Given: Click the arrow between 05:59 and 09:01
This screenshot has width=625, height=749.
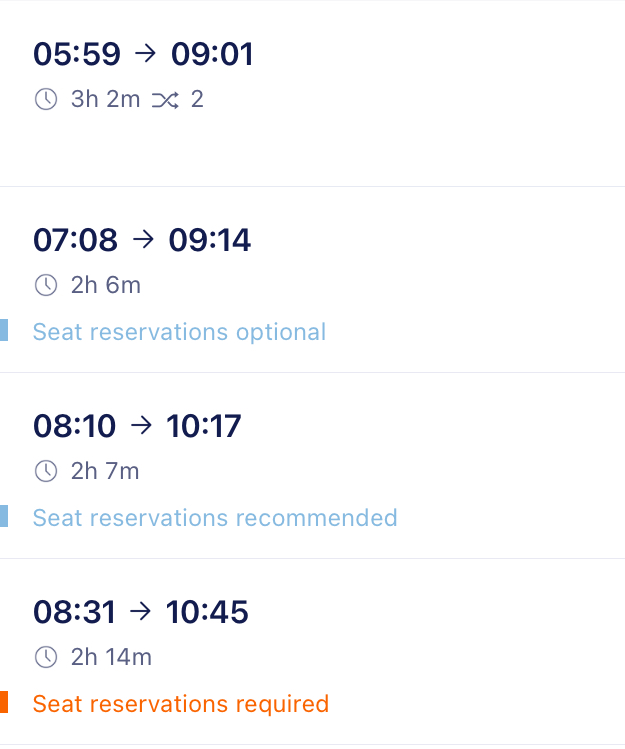Looking at the screenshot, I should (145, 53).
